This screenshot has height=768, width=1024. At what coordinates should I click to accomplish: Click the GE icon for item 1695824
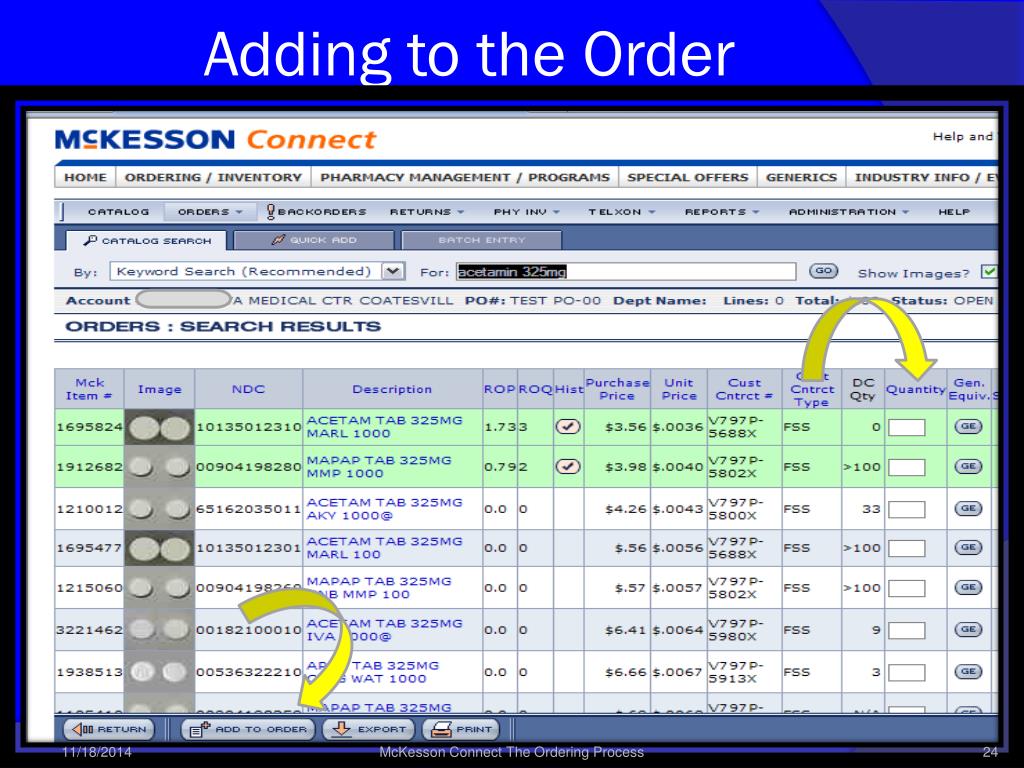click(x=968, y=426)
